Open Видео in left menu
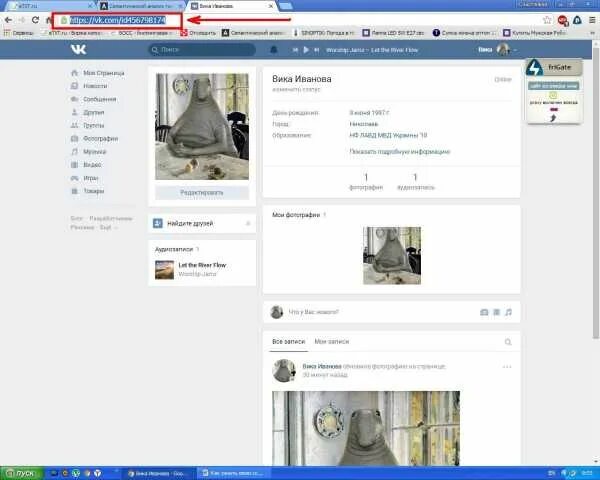Screen dimensions: 600x480 (x=86, y=165)
